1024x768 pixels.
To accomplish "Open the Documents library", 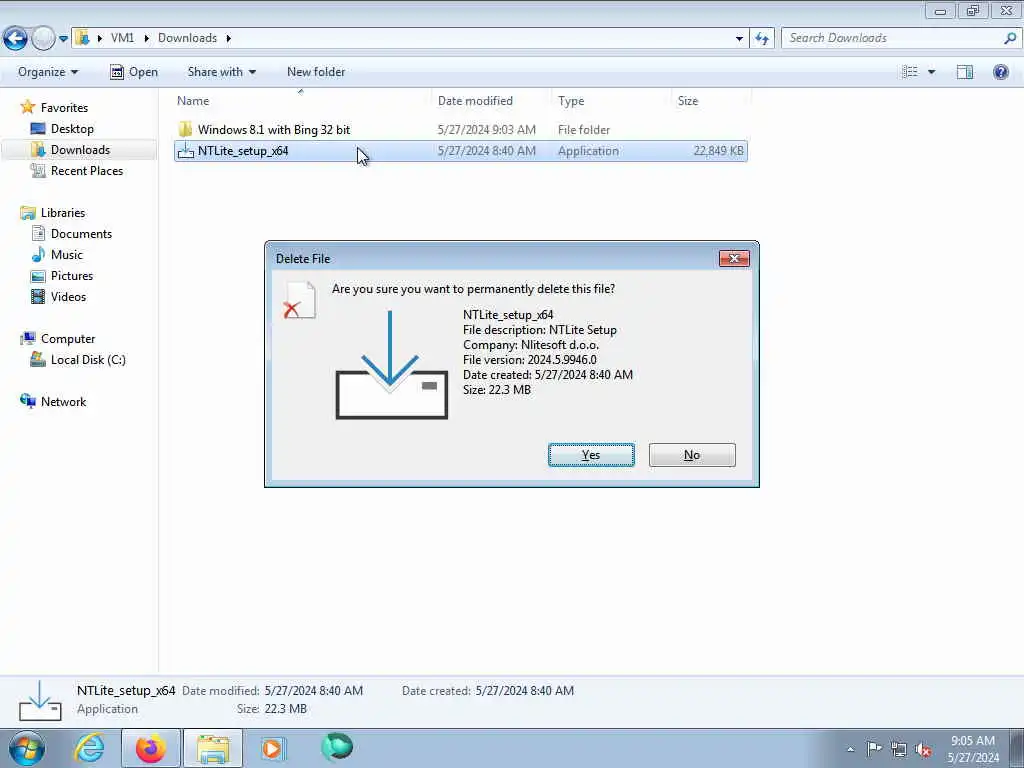I will click(82, 234).
